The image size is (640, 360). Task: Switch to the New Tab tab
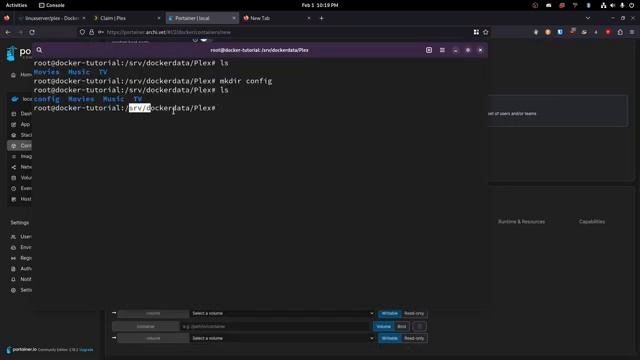(x=277, y=18)
